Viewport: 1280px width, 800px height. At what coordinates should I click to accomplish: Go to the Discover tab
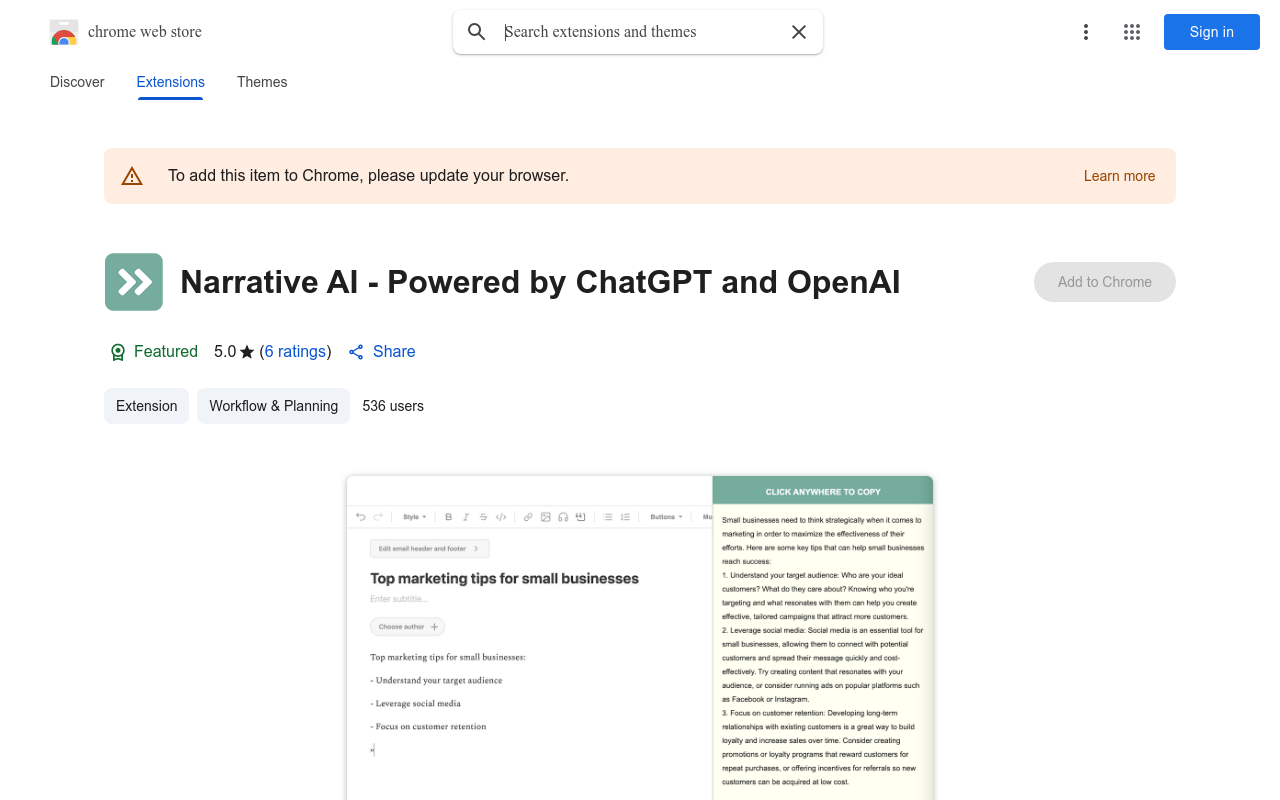point(77,82)
